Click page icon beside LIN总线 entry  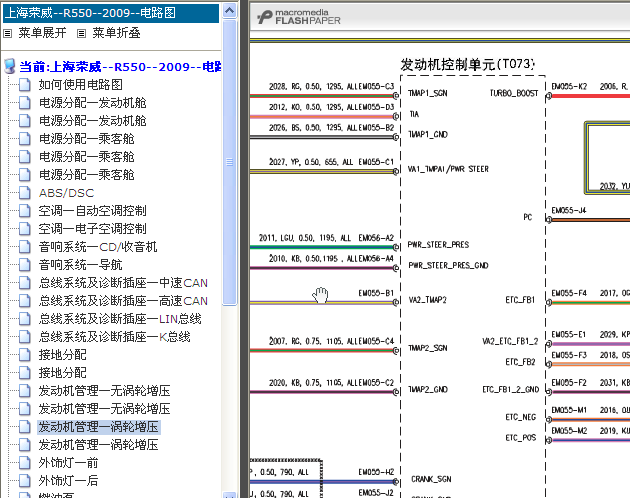click(25, 319)
